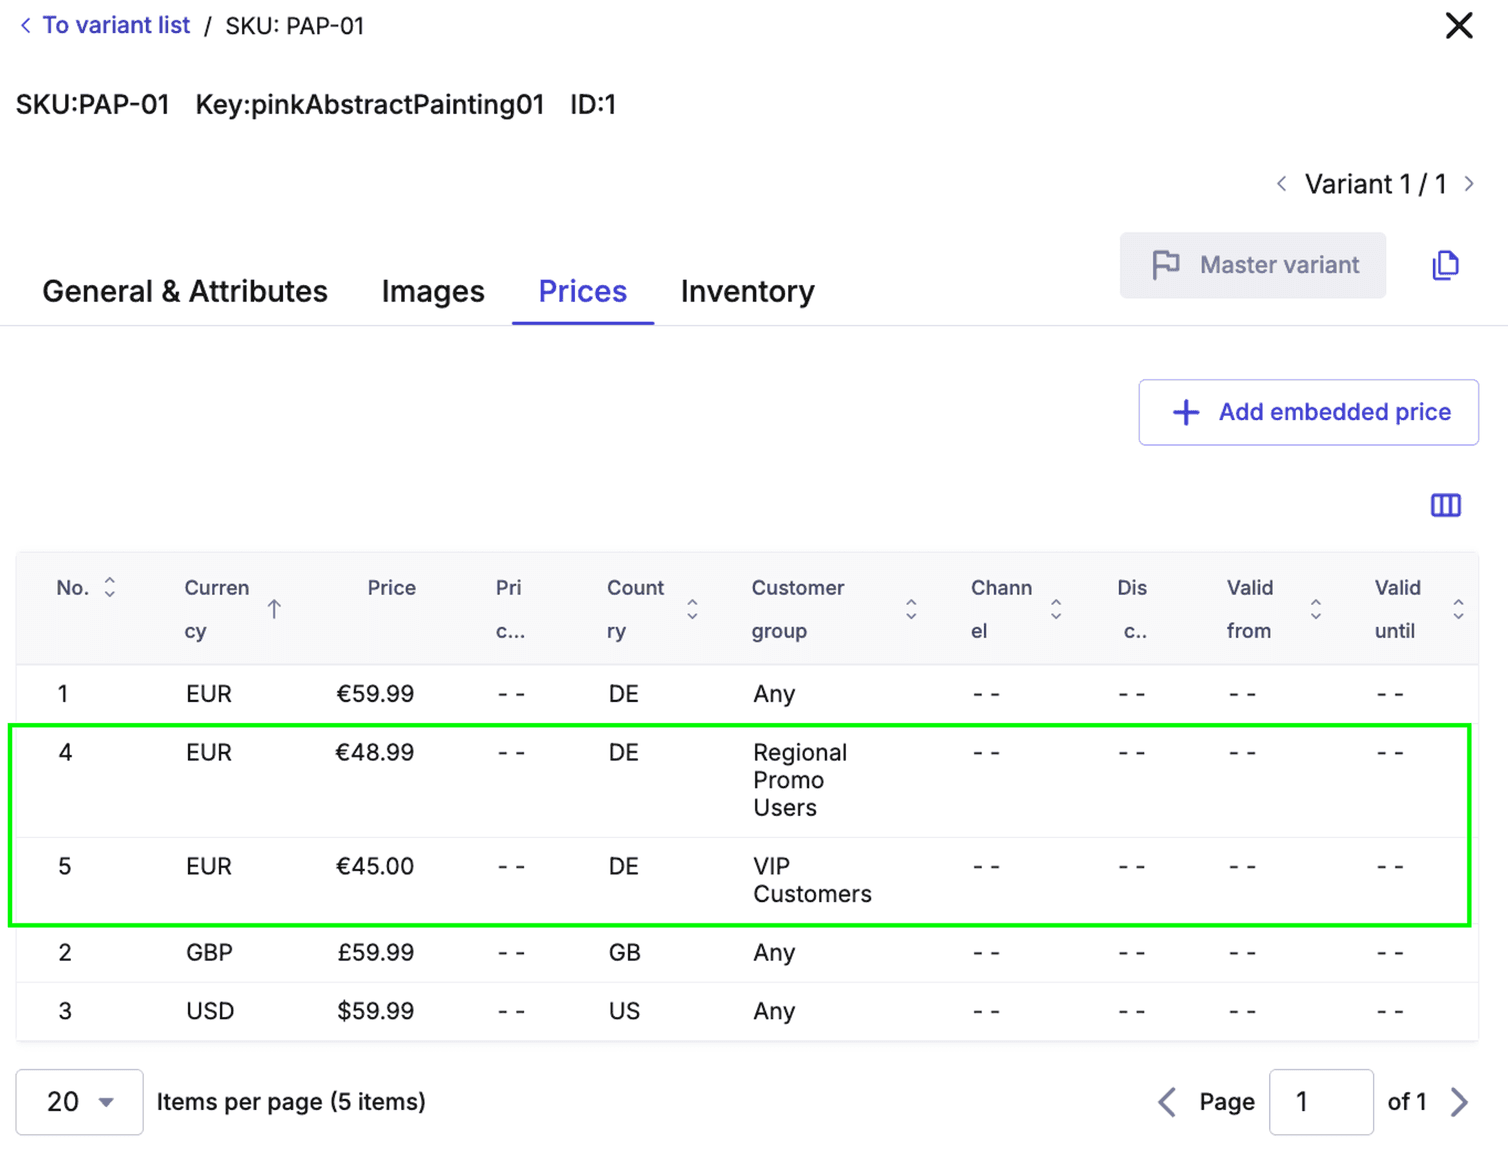Viewport: 1508px width, 1163px height.
Task: Open the copy variant icon
Action: pyautogui.click(x=1445, y=265)
